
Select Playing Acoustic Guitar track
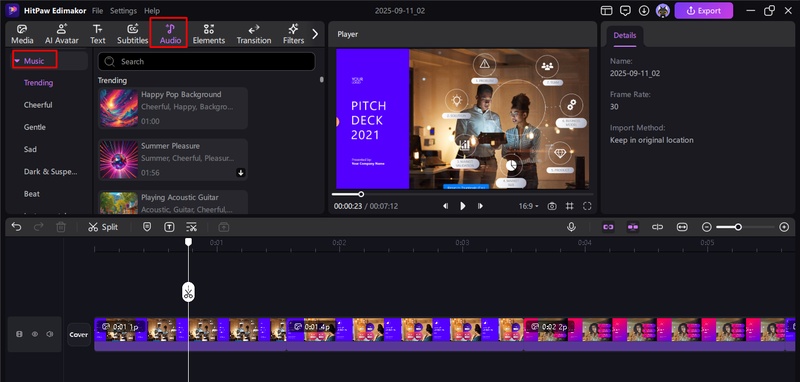coord(173,202)
